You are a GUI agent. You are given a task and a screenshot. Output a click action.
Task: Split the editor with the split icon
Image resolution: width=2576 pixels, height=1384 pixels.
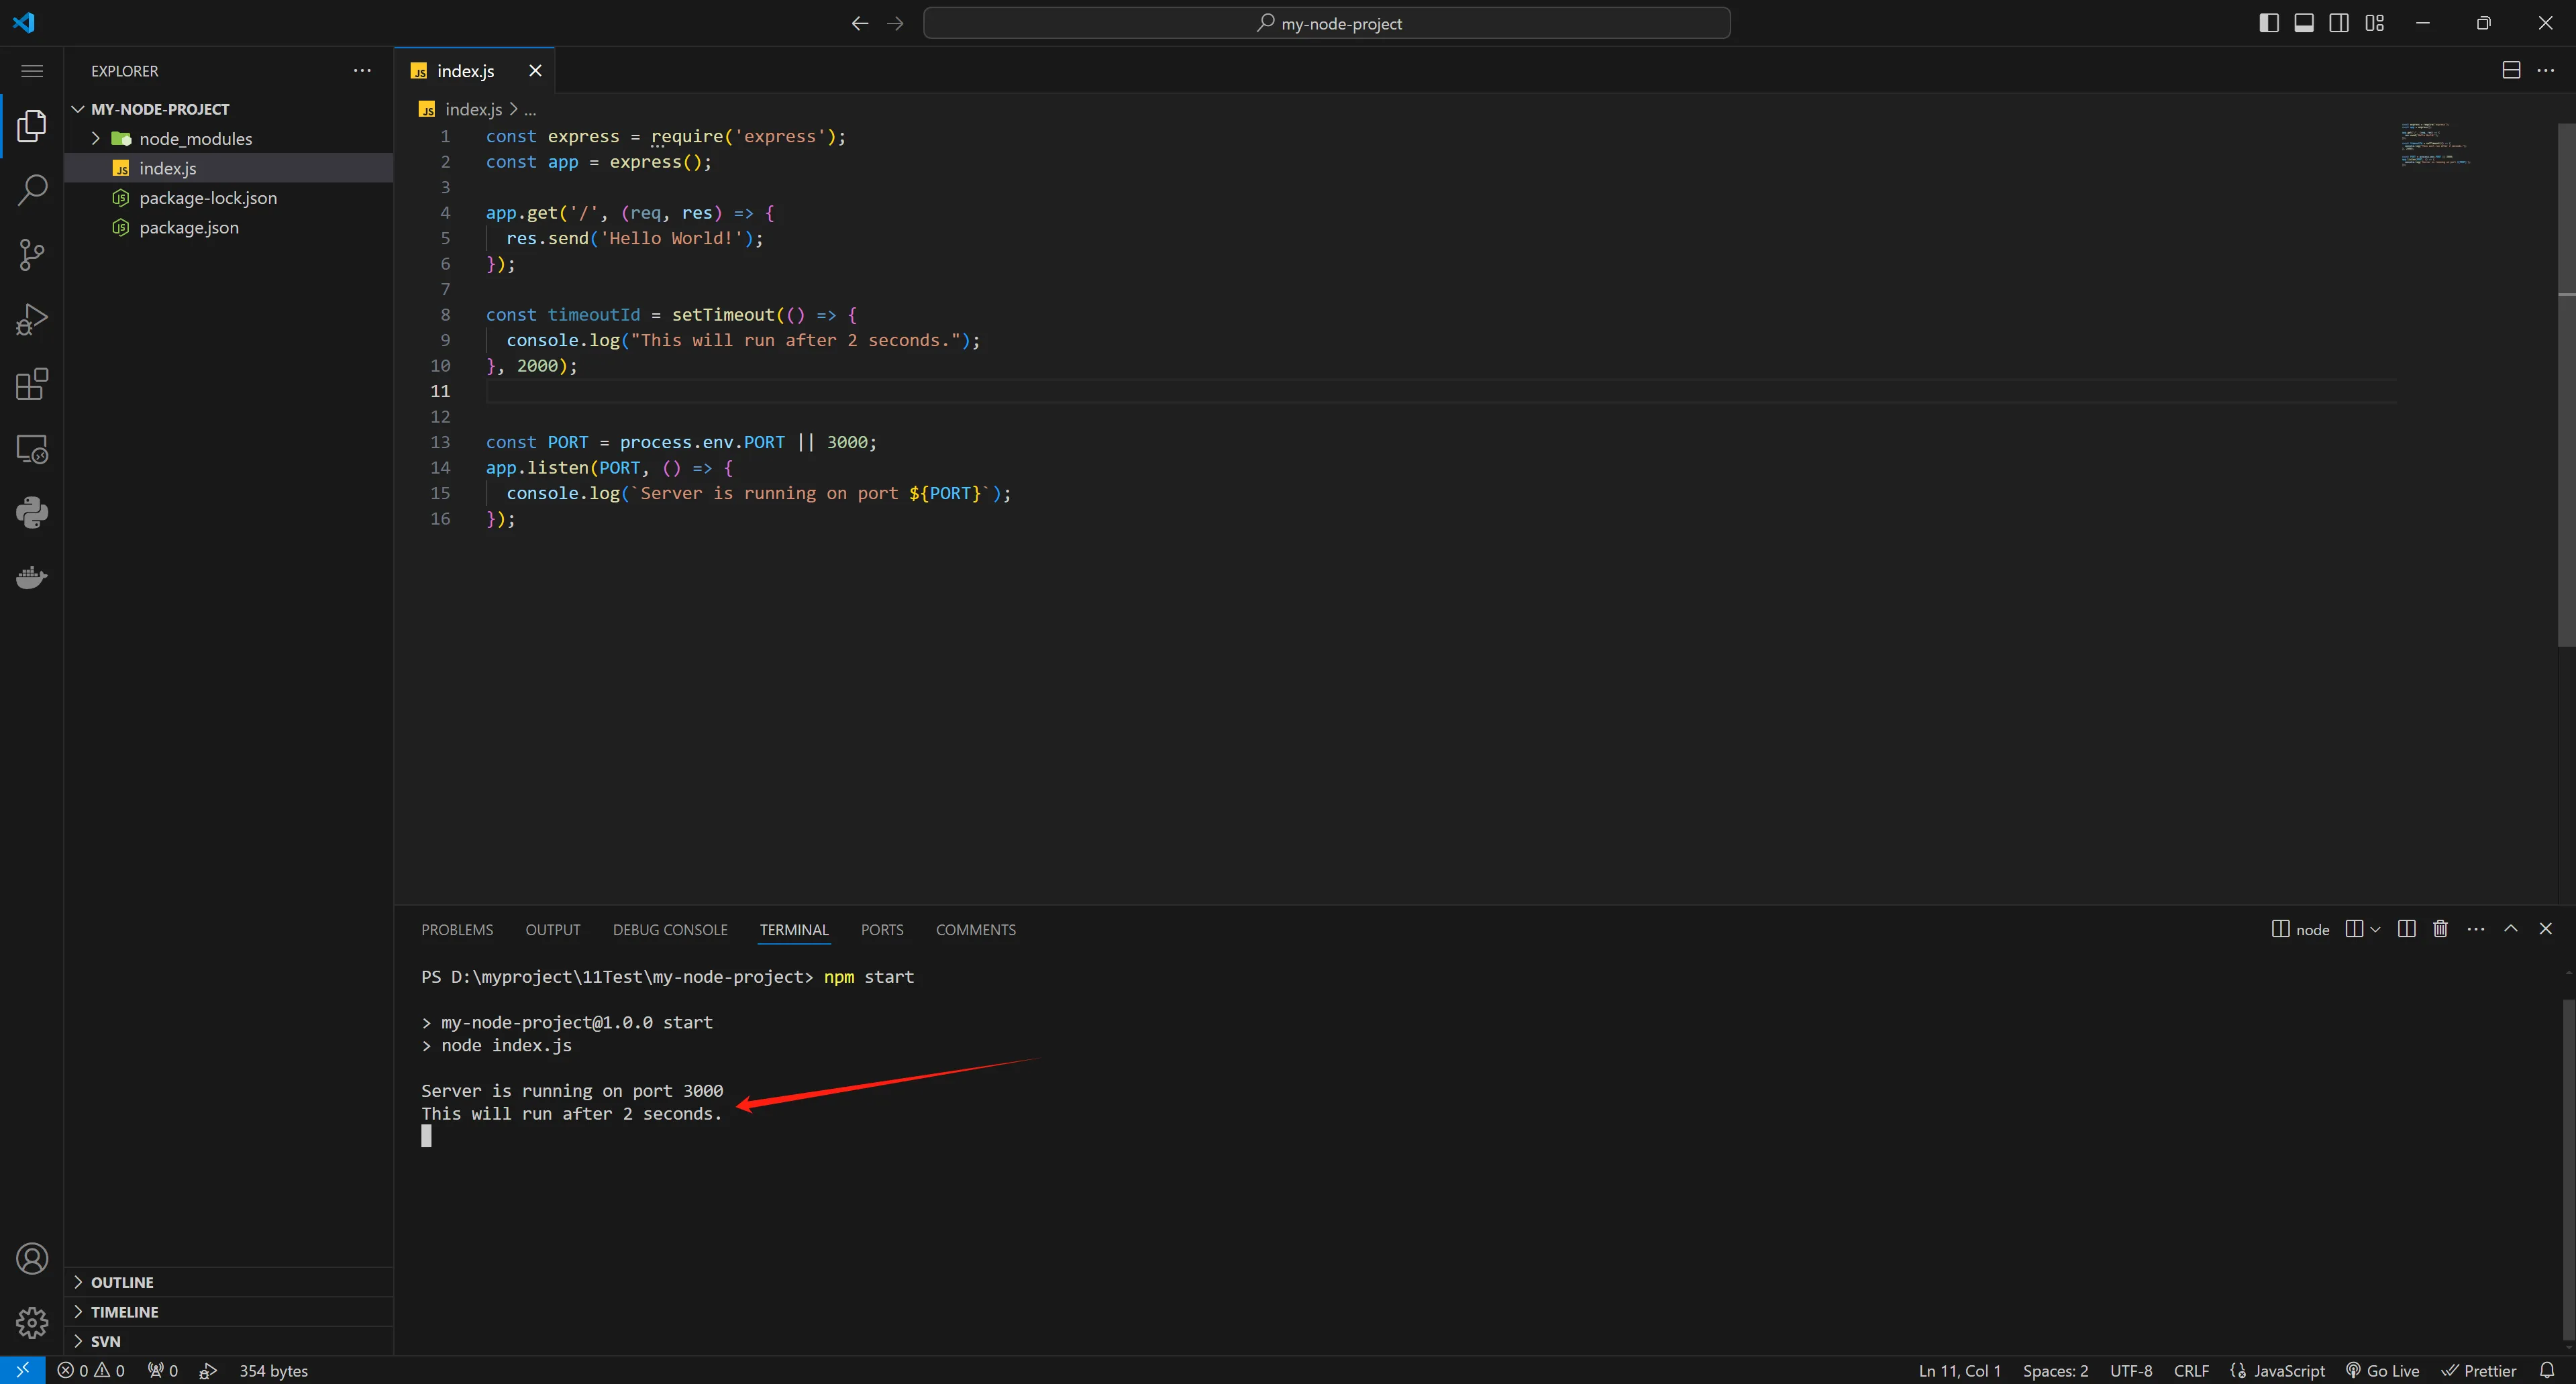[x=2510, y=70]
